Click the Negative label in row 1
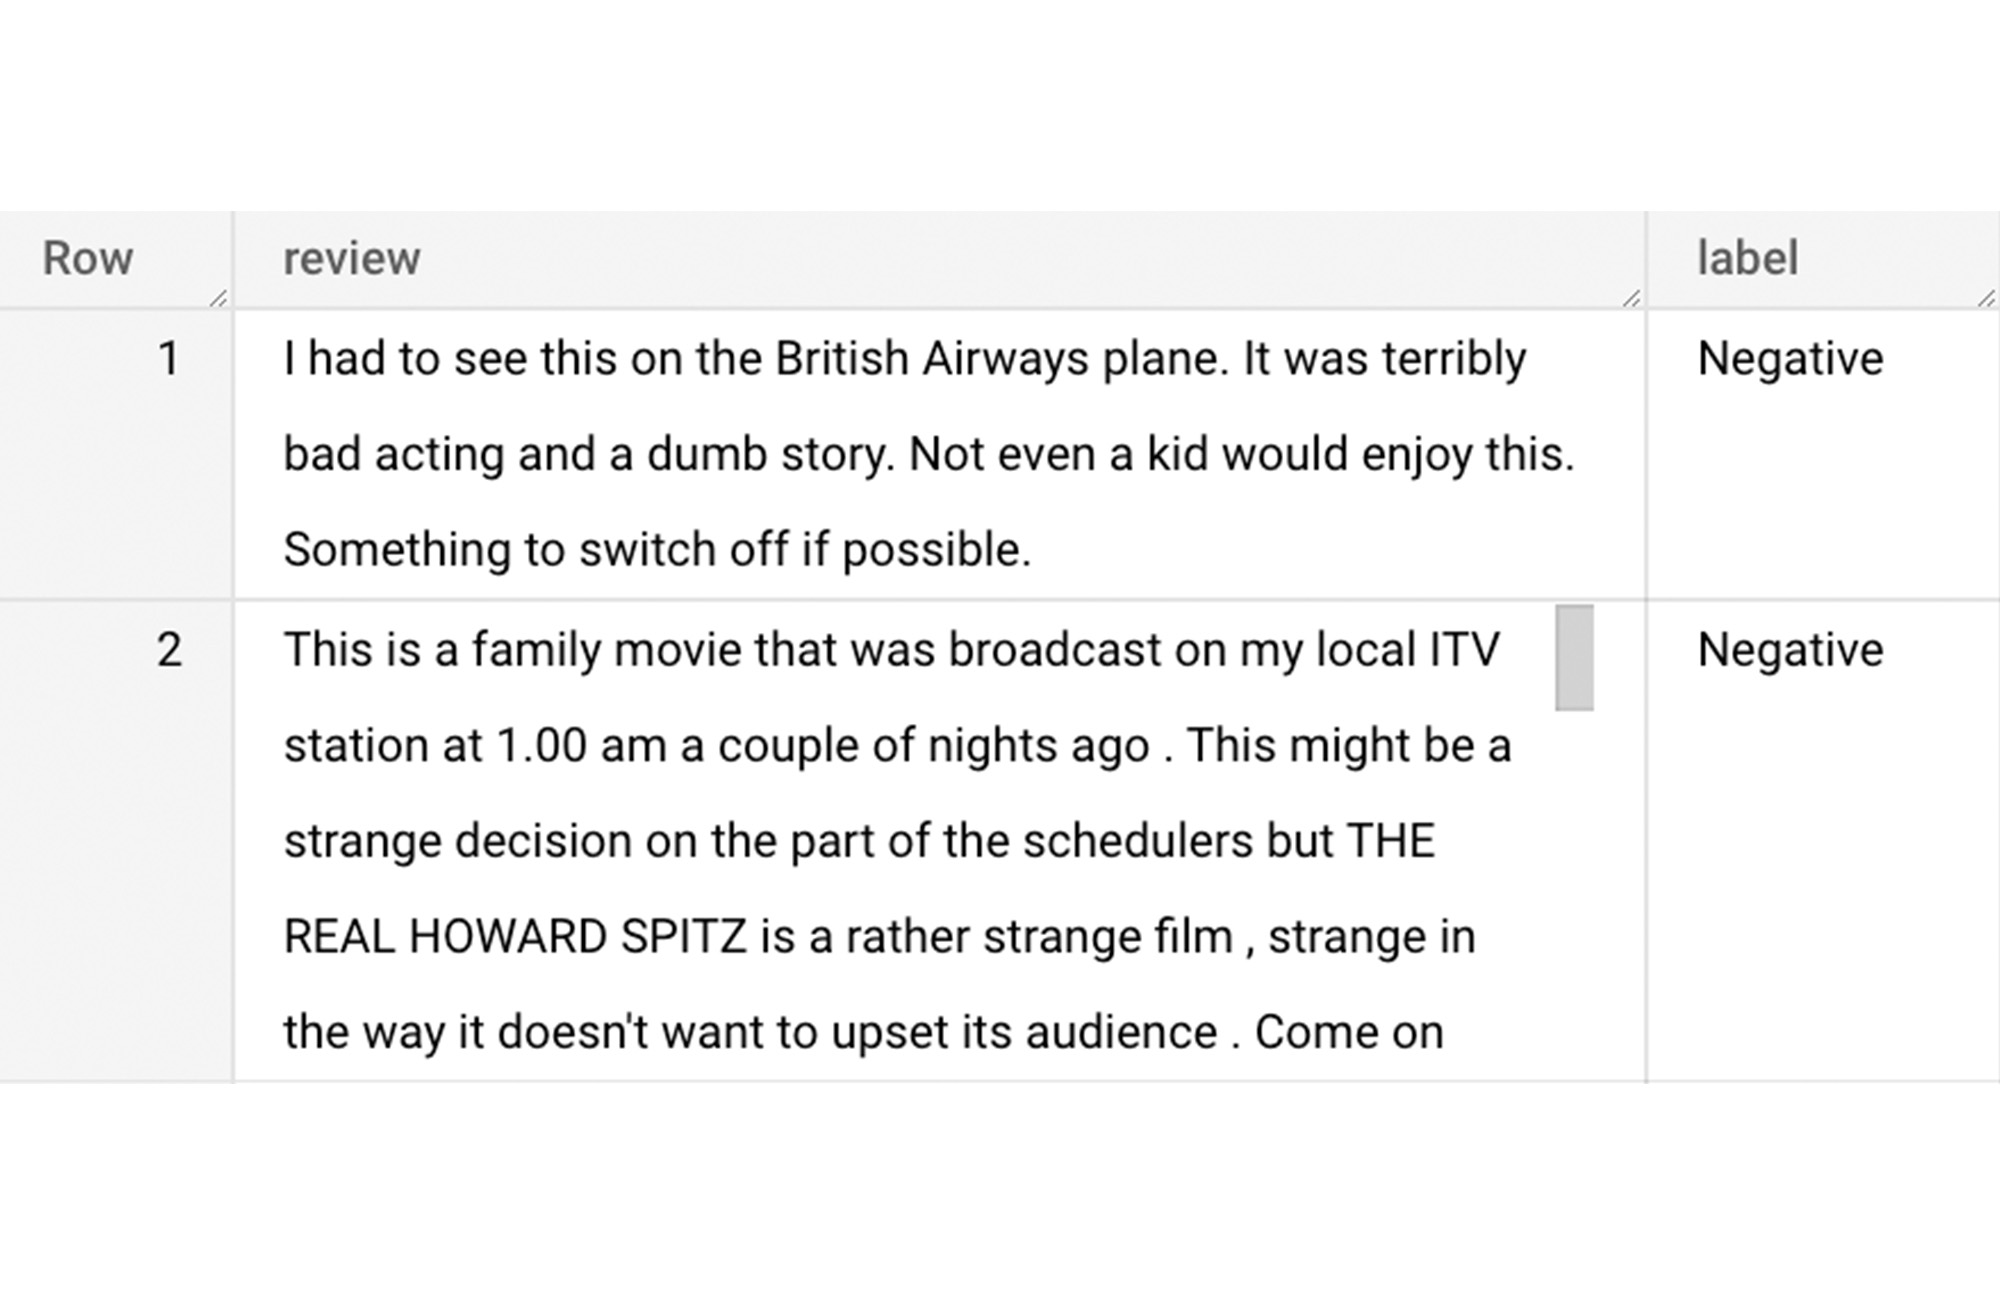Screen dimensions: 2000x1295 1790,359
